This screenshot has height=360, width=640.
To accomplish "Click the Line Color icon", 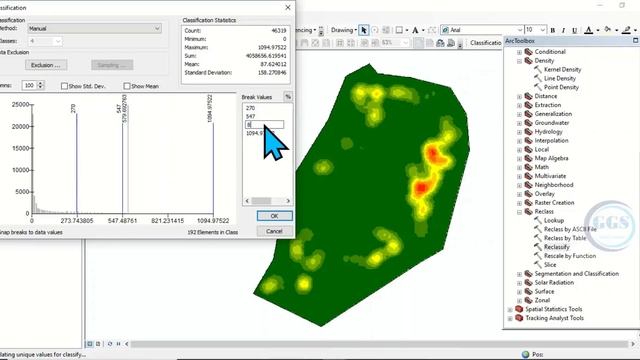I will (x=627, y=30).
